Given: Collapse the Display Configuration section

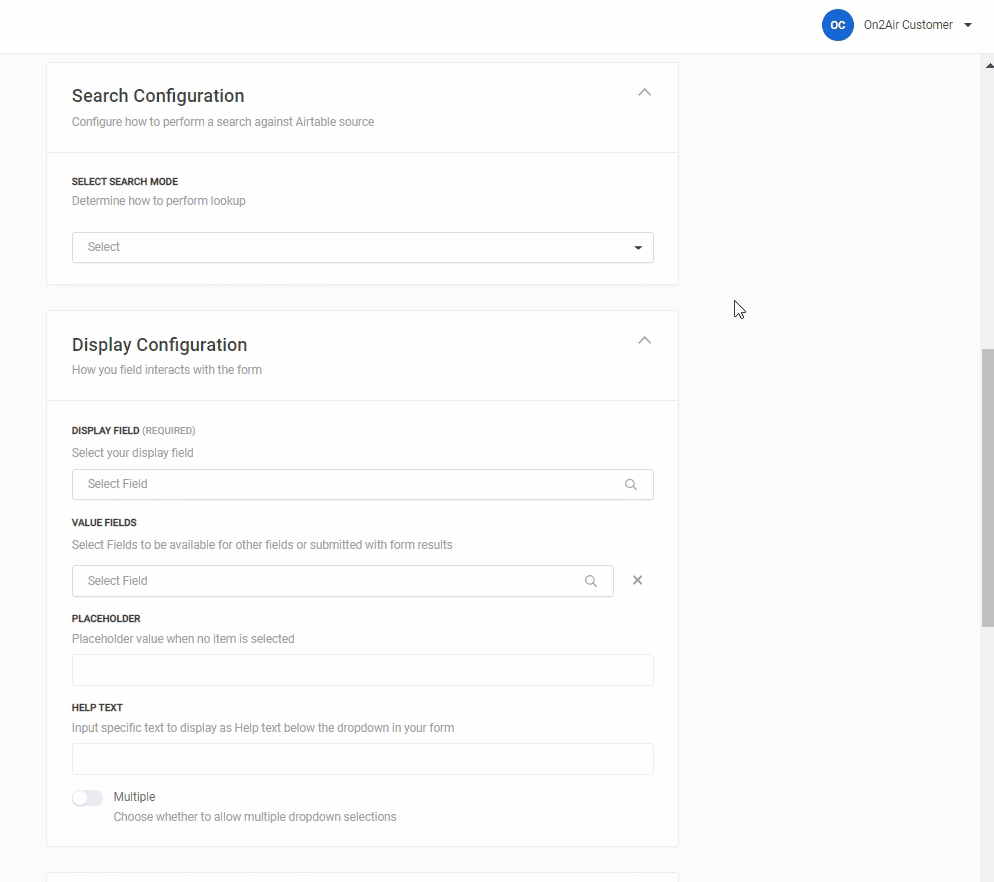Looking at the screenshot, I should point(644,340).
